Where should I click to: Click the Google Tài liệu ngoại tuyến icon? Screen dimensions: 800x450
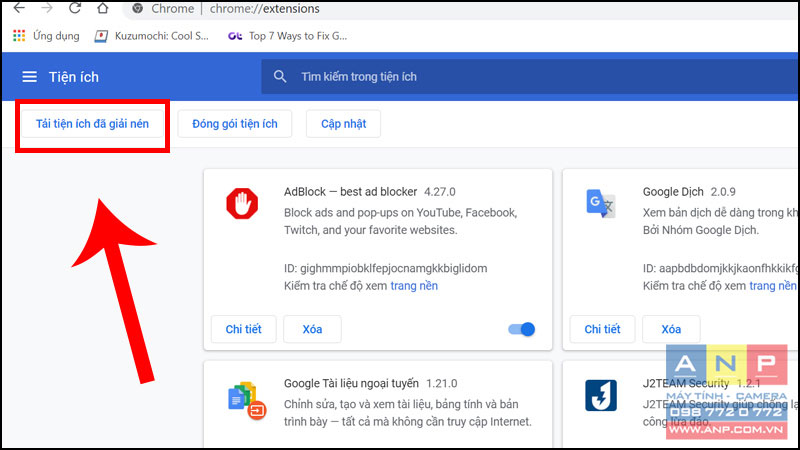point(246,400)
